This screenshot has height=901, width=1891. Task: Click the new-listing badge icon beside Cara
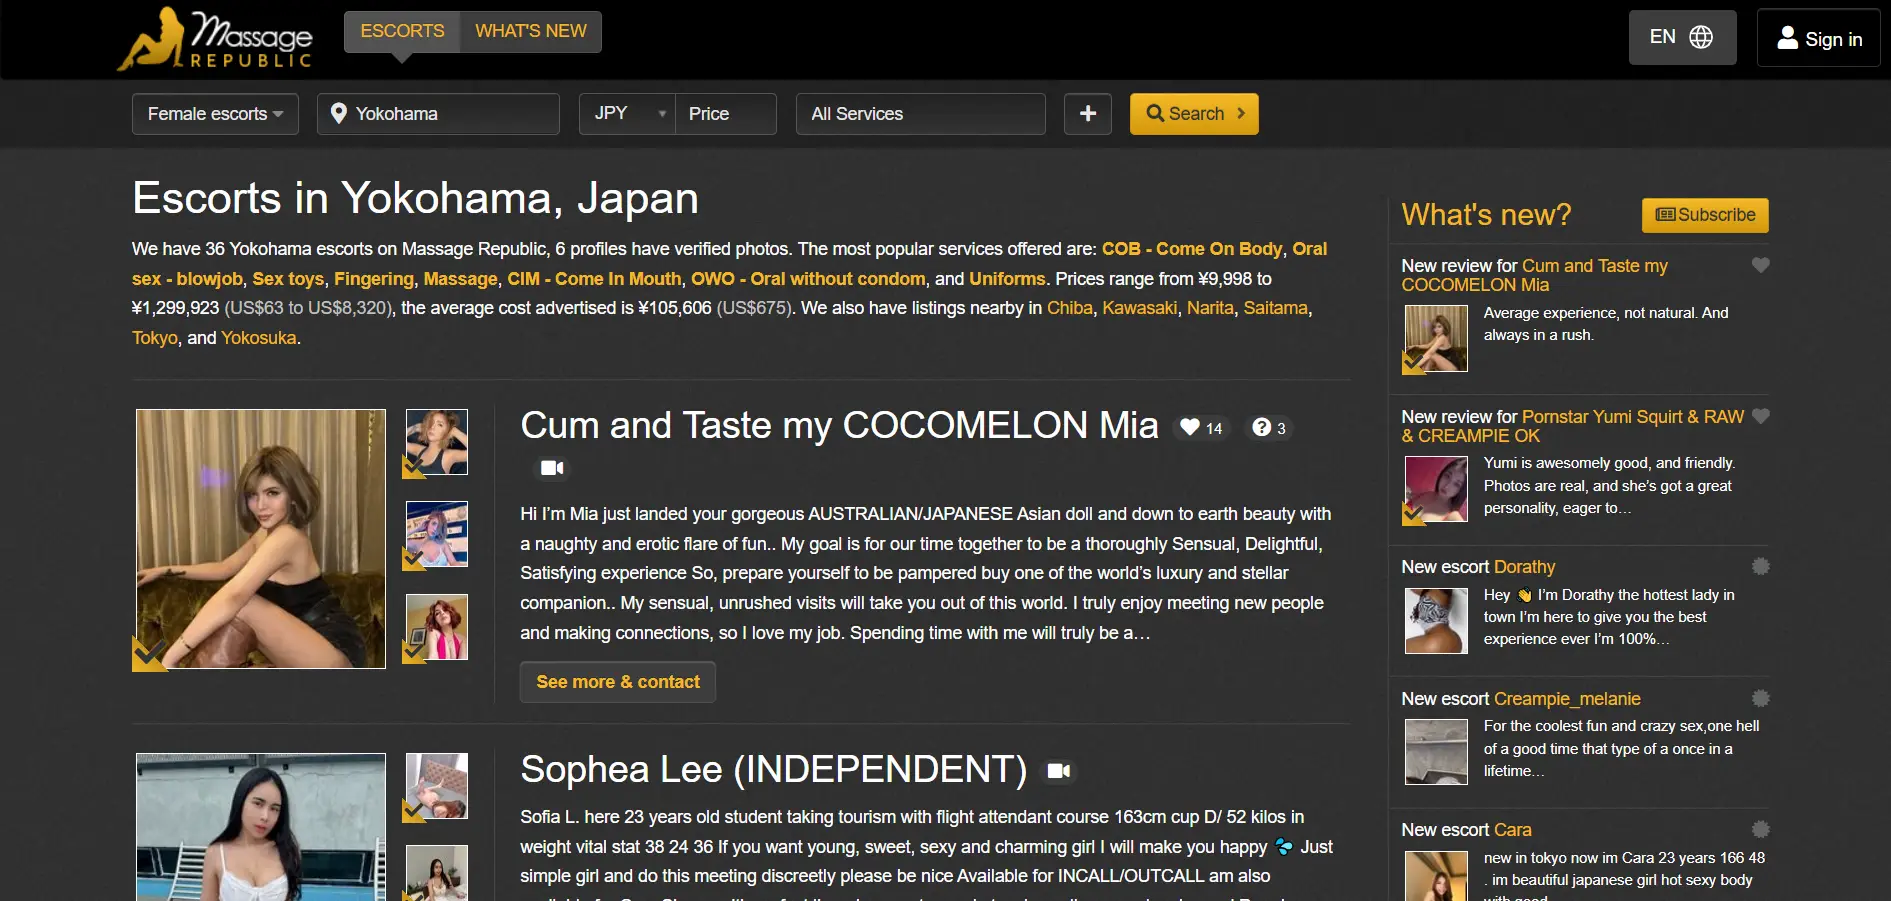point(1760,830)
